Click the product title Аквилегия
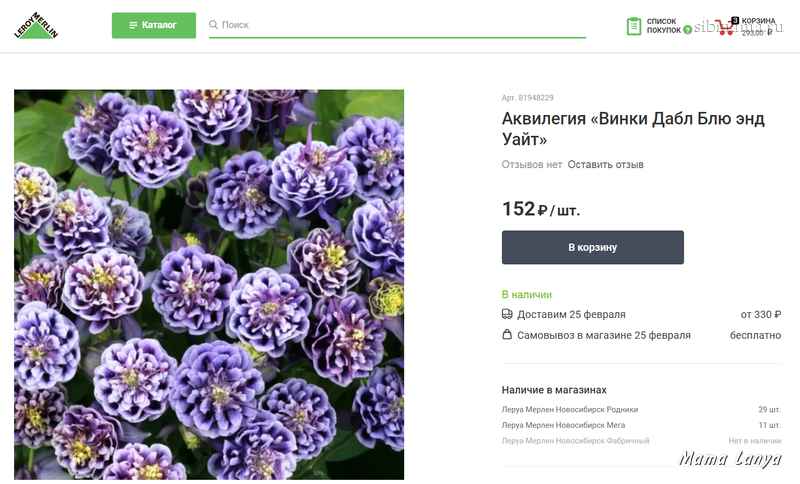 coord(632,129)
